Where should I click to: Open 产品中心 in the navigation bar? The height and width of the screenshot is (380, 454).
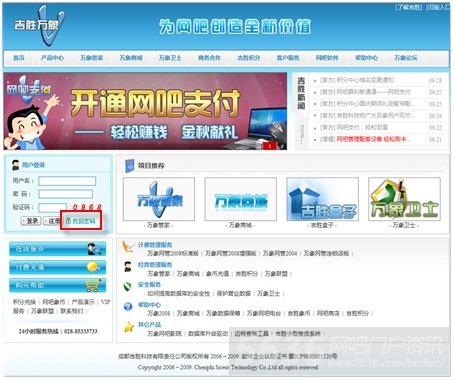pyautogui.click(x=52, y=58)
